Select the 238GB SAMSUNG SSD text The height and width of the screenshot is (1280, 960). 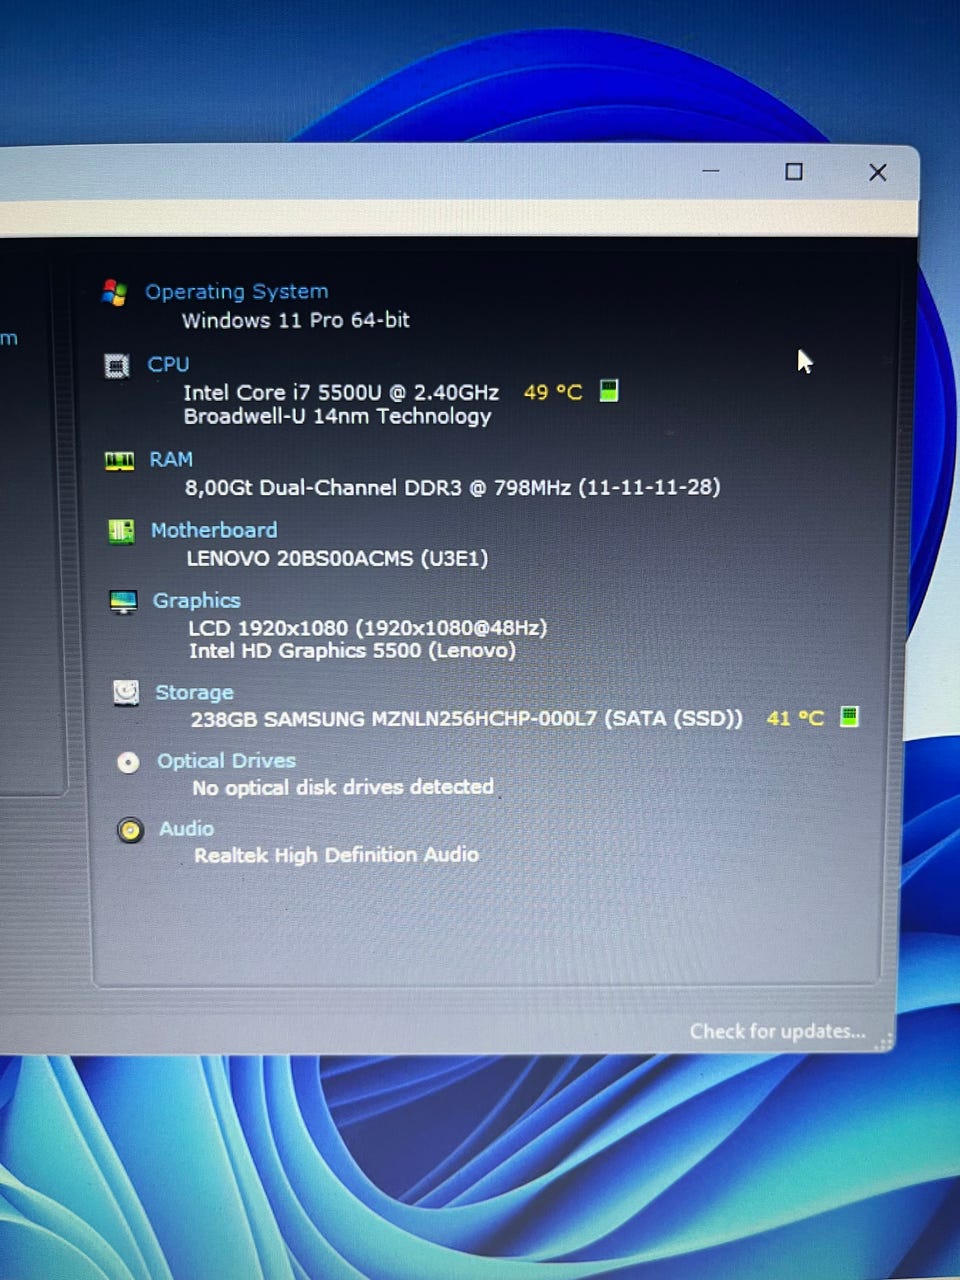(467, 718)
